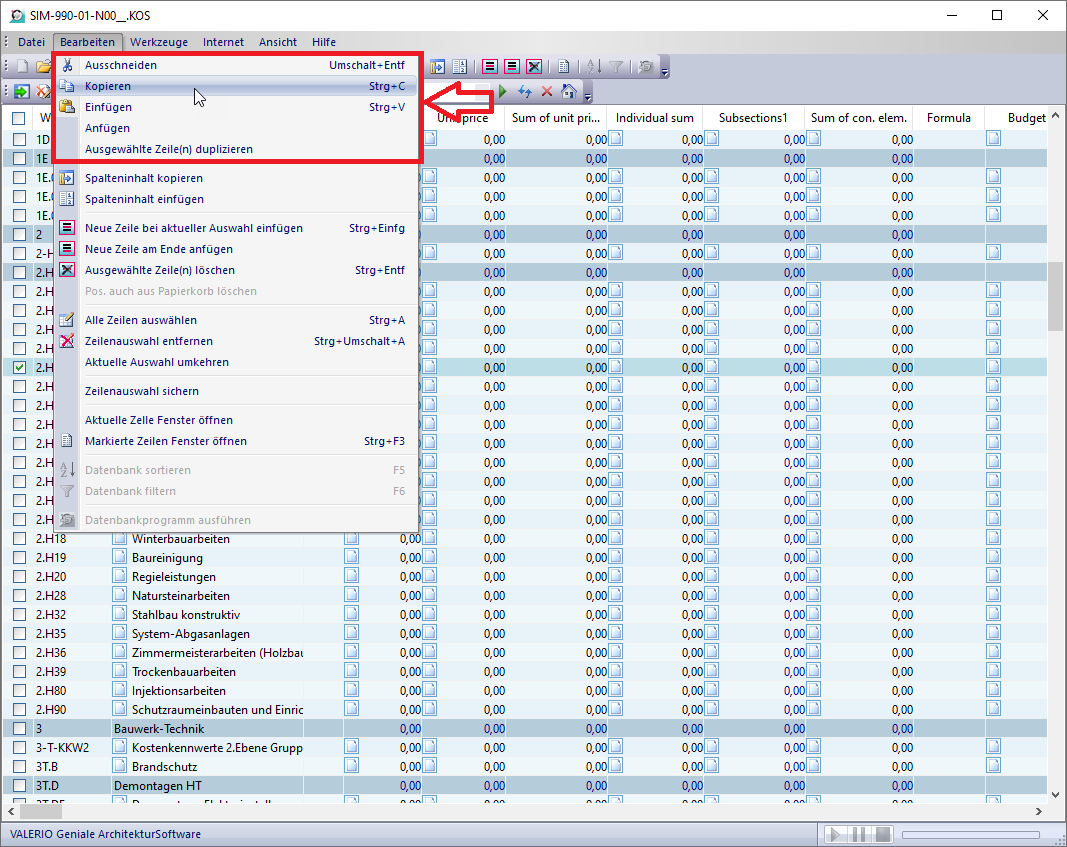Image resolution: width=1067 pixels, height=847 pixels.
Task: Click the Ausgewählte Zeile(n) löschen menu icon
Action: point(67,270)
